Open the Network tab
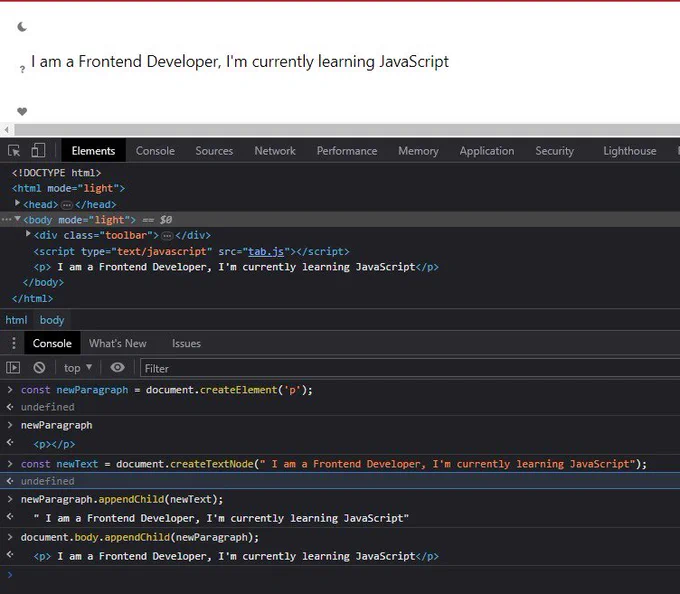 (275, 151)
